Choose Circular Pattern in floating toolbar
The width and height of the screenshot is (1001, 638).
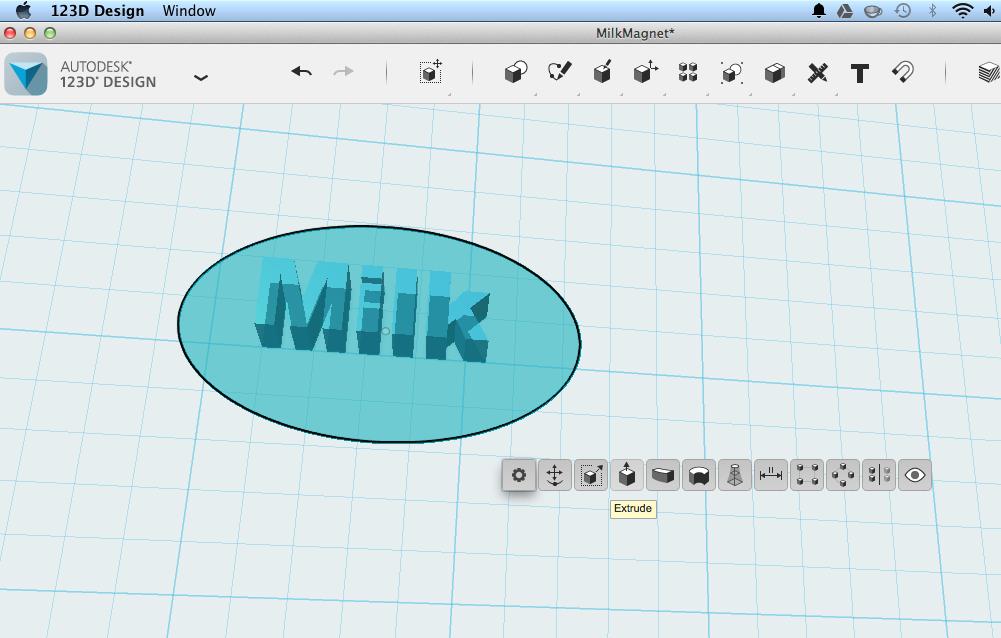pos(843,475)
